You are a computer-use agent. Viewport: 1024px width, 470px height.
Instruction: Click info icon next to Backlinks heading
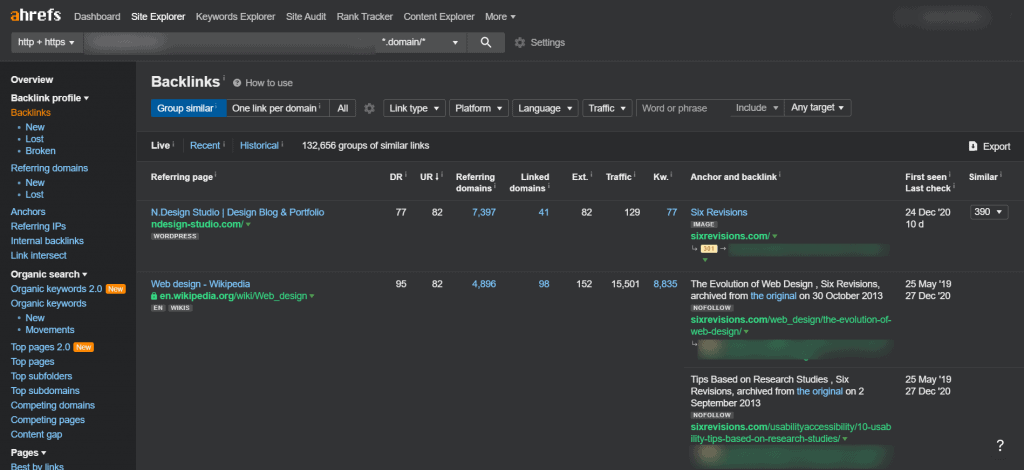(224, 78)
